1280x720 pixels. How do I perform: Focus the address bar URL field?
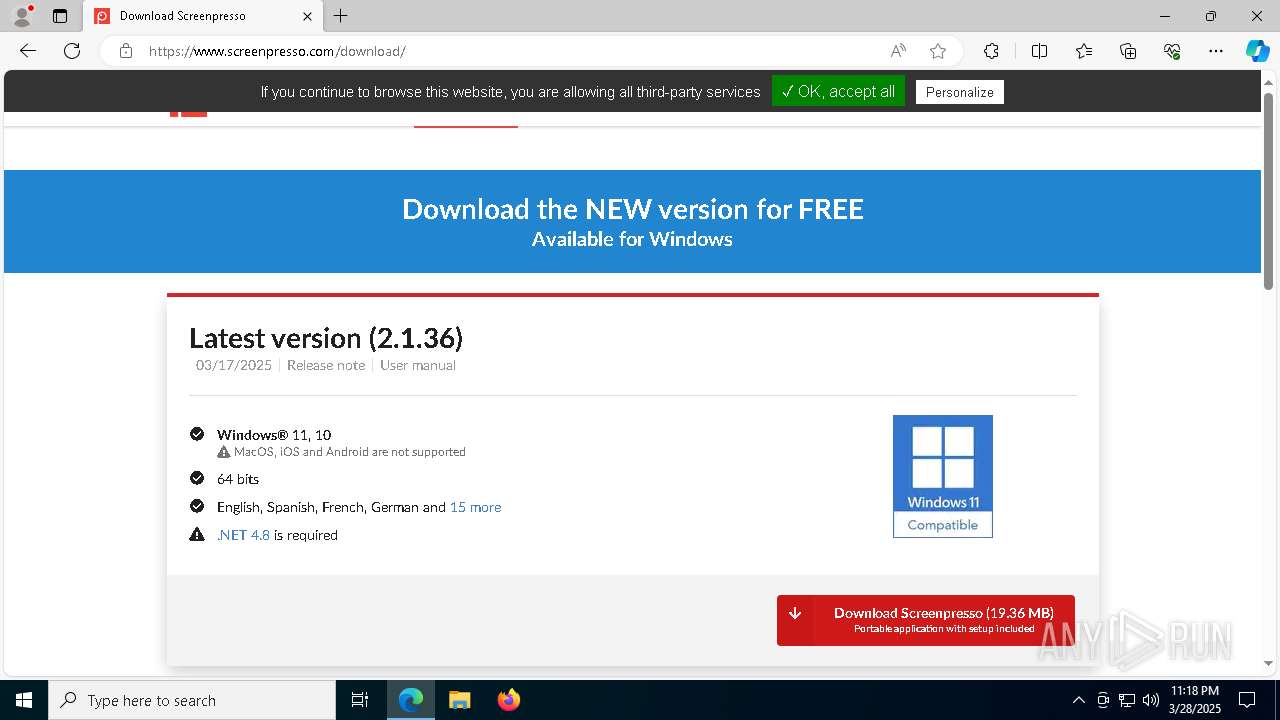click(x=510, y=51)
